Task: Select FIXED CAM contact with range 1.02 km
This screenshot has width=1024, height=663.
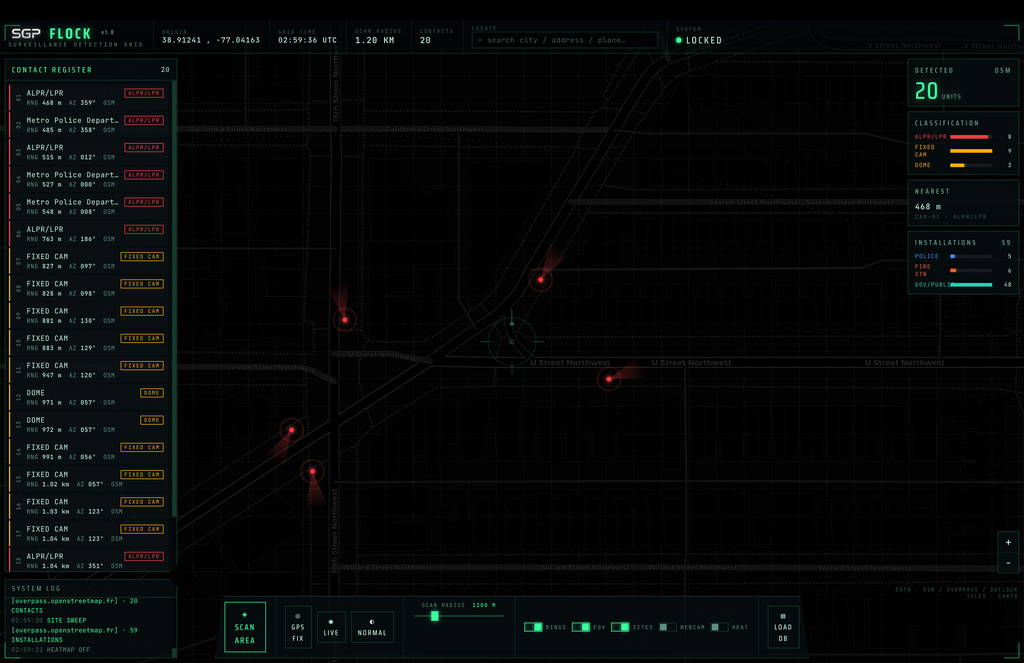Action: point(90,479)
